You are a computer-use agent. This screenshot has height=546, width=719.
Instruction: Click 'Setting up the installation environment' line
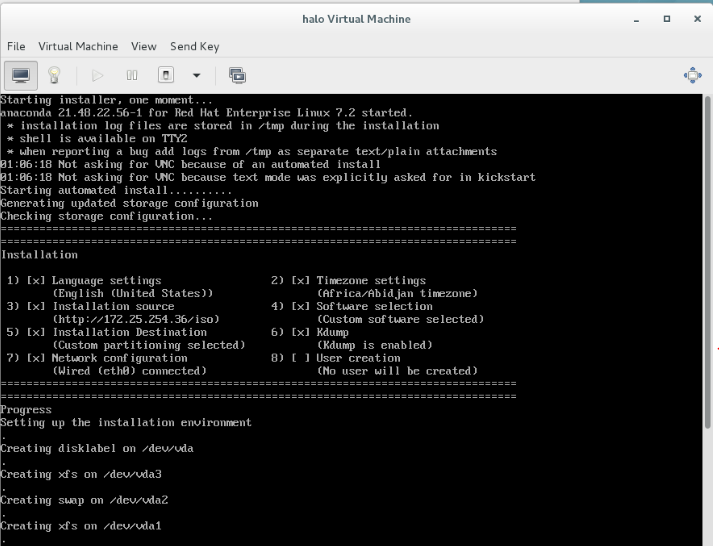pyautogui.click(x=126, y=422)
